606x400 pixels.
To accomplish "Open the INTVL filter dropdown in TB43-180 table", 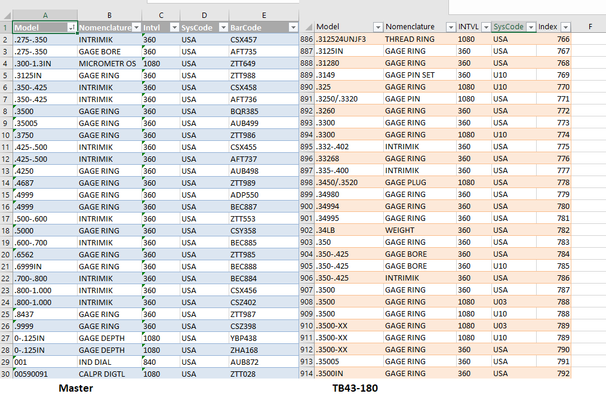I will point(486,27).
